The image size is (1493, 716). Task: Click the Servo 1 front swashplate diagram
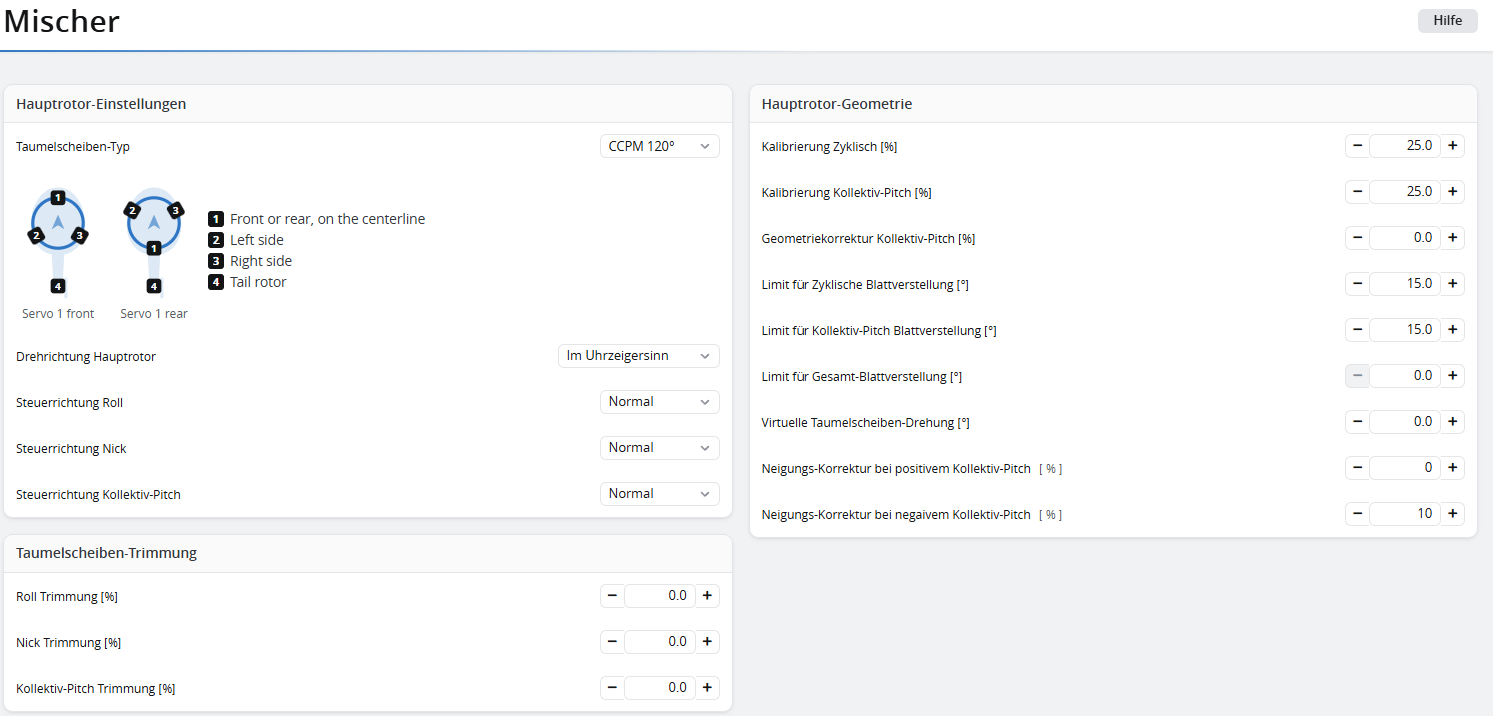(58, 241)
